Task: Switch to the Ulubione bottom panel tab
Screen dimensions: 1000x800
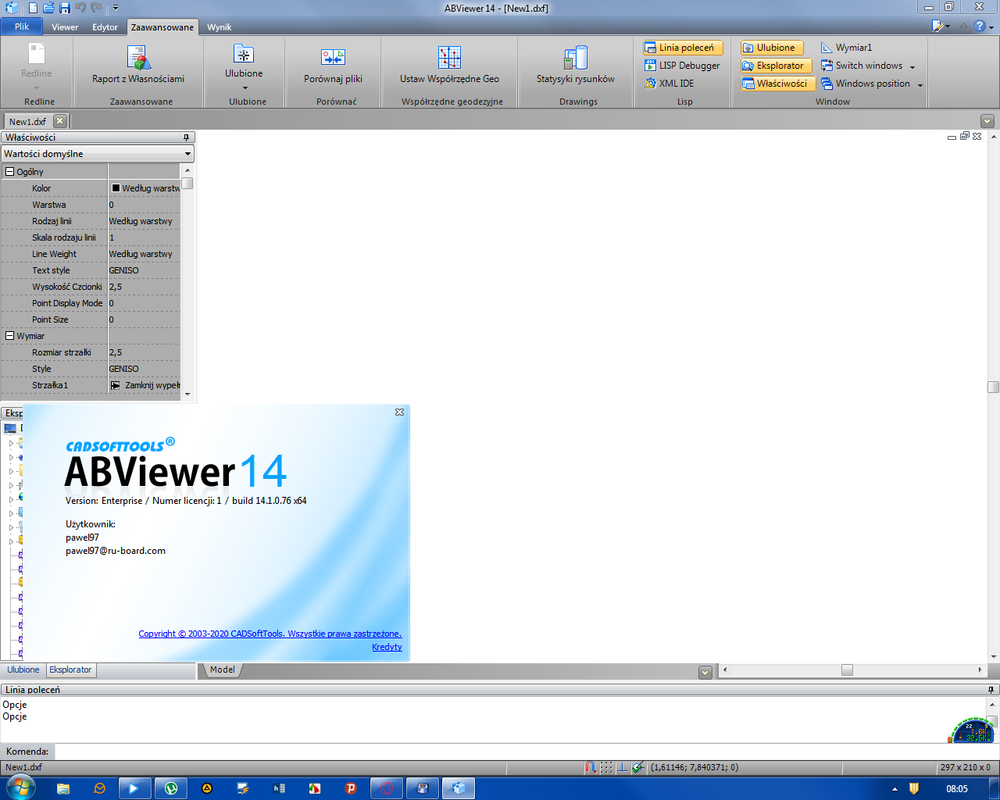Action: click(23, 670)
